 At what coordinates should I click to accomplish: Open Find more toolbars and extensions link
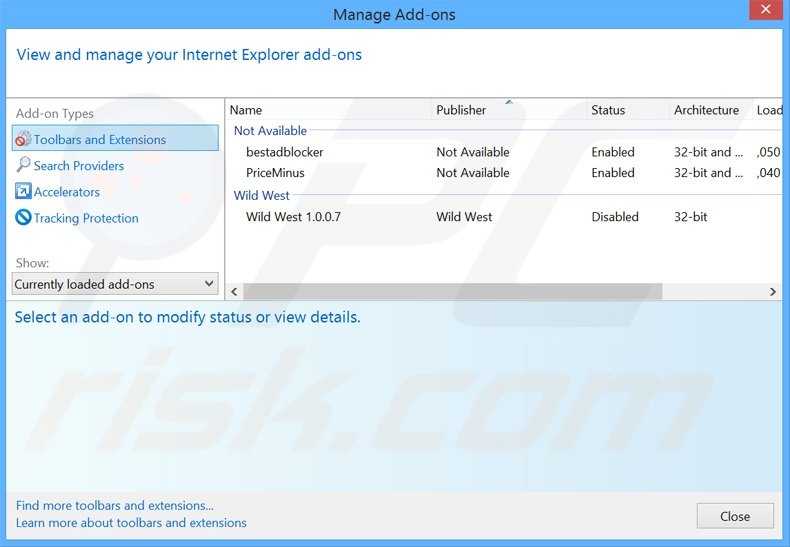(x=115, y=506)
